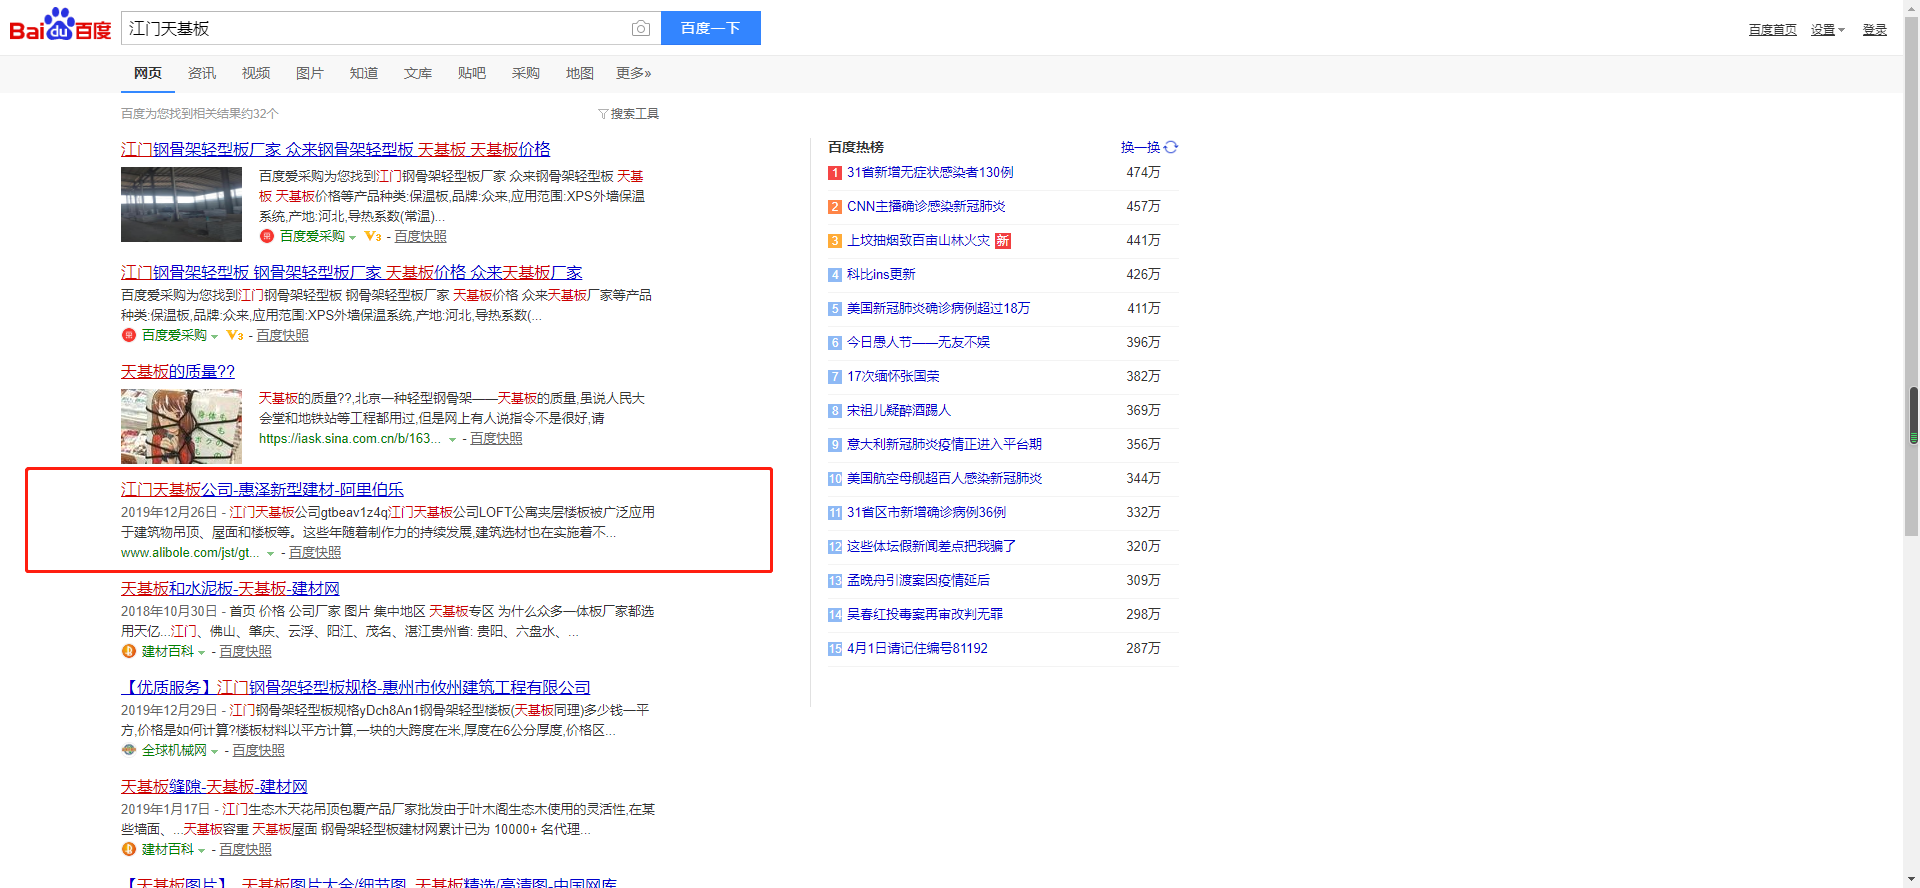Switch to the 贴吧 tab

pyautogui.click(x=472, y=73)
